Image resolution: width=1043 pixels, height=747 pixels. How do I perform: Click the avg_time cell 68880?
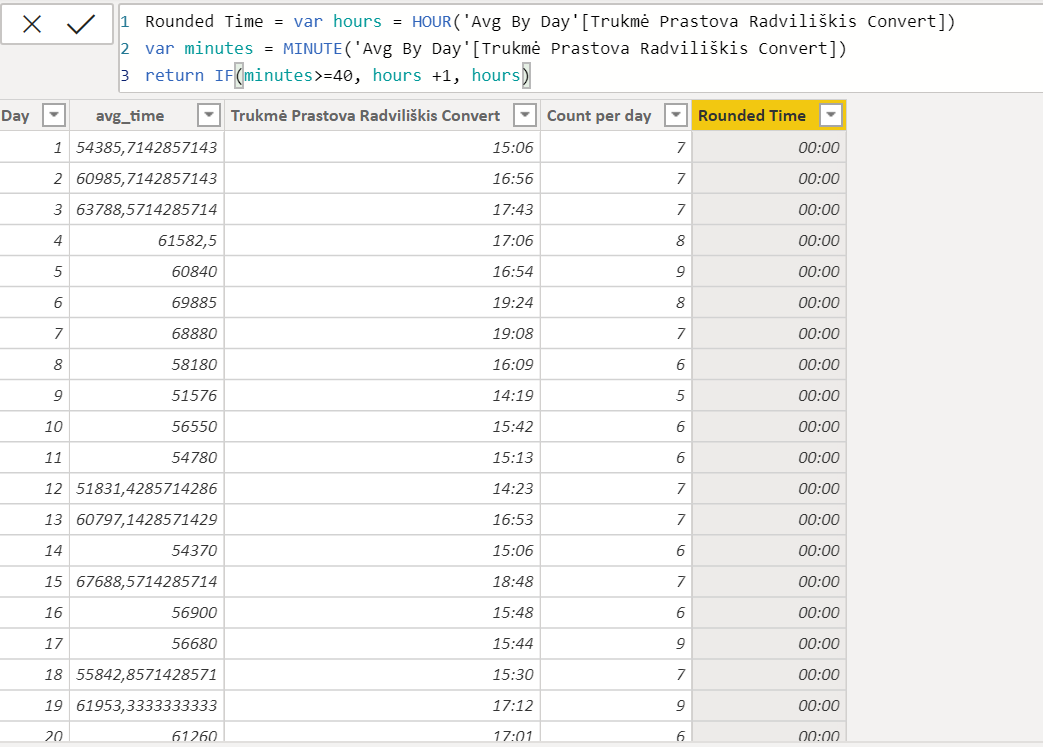tap(147, 333)
